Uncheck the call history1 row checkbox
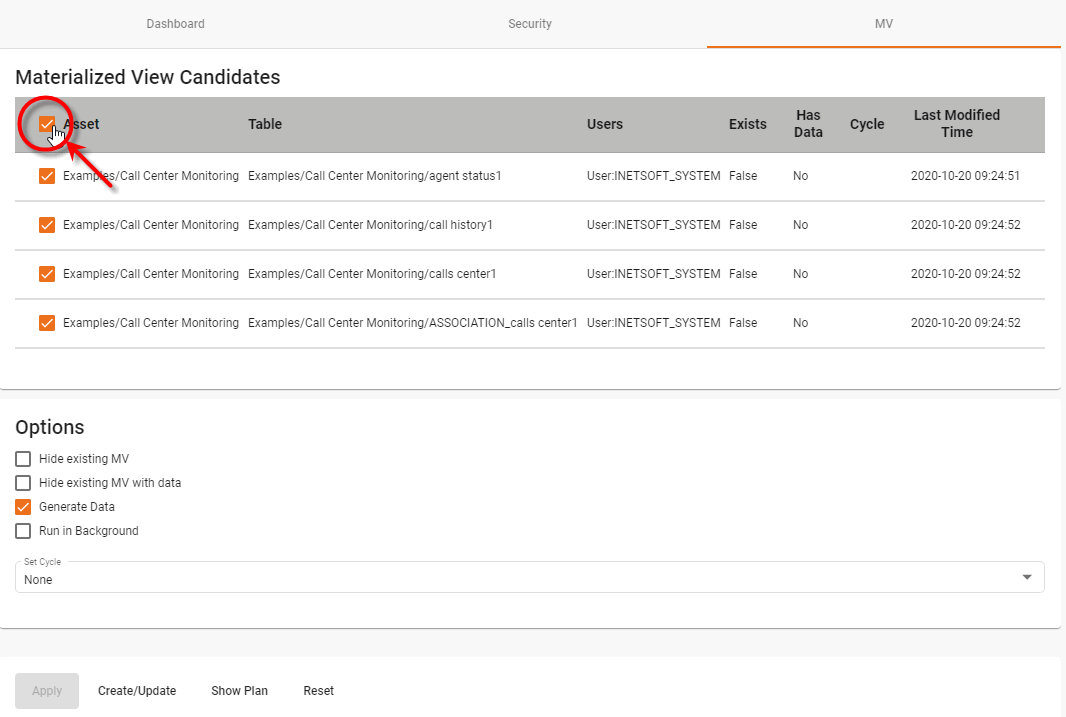 click(47, 224)
